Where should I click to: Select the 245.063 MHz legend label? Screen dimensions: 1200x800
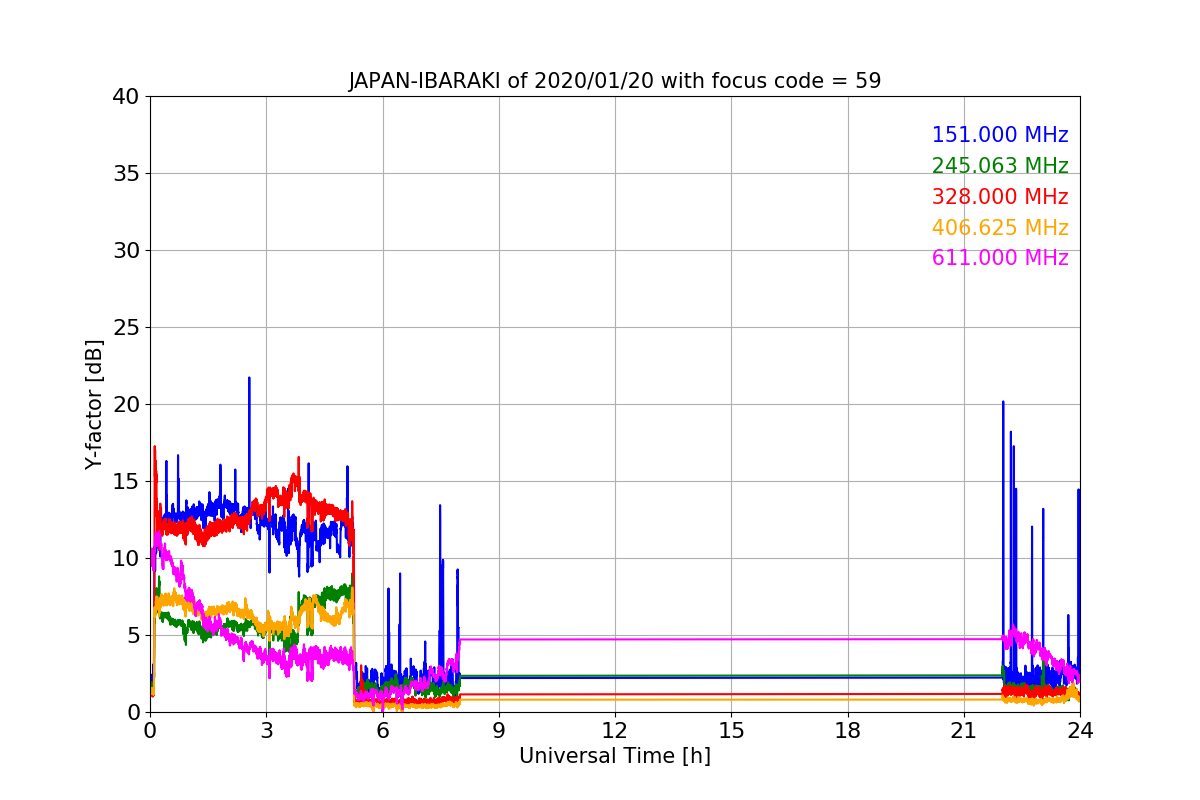(1000, 166)
